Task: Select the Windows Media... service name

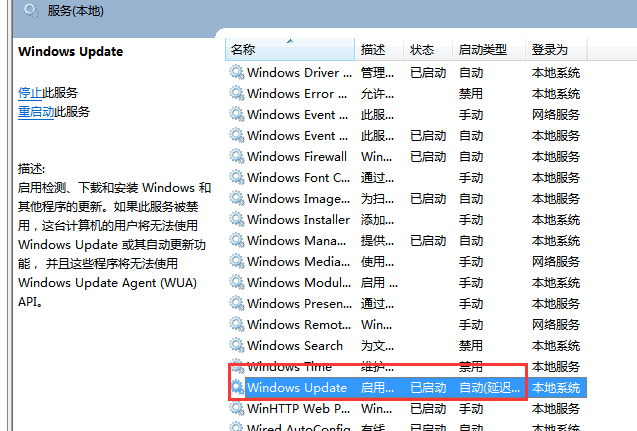Action: click(298, 262)
